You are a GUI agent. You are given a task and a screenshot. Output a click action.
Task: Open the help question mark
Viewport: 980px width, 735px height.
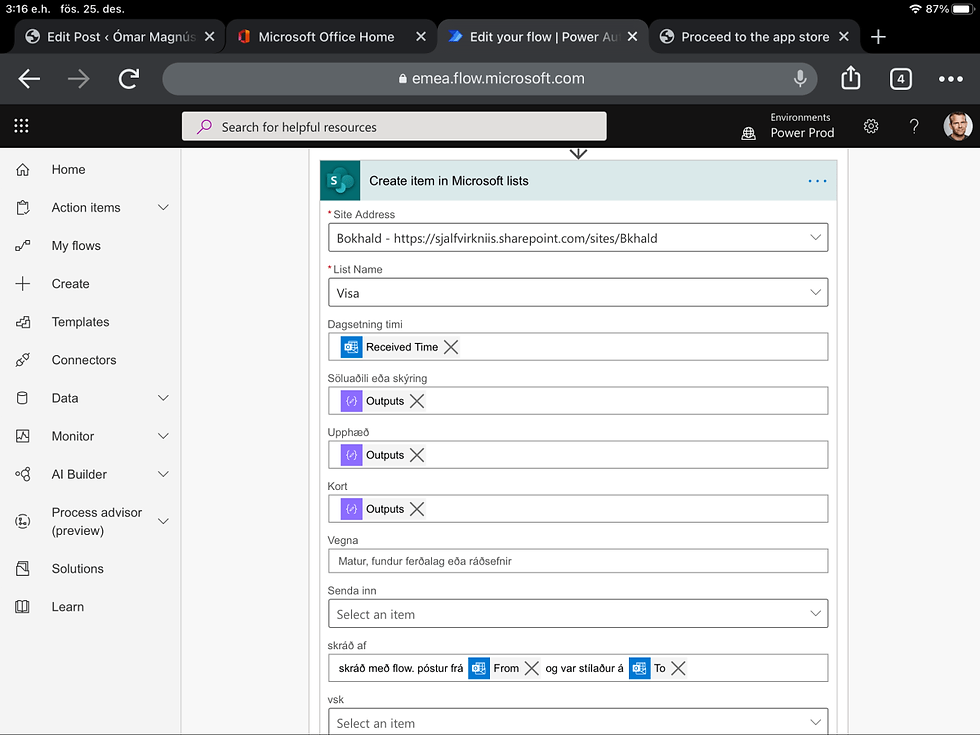914,126
